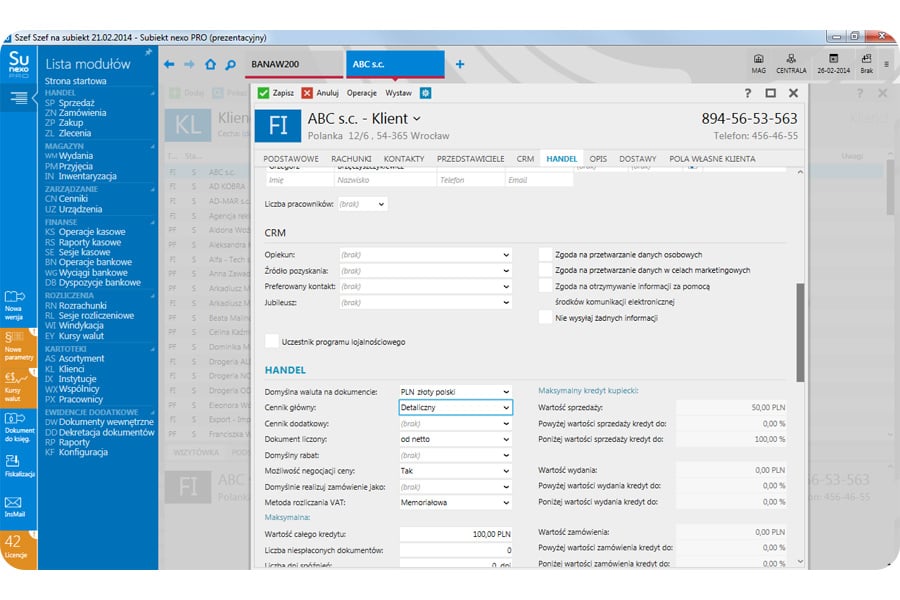Click the settings gear next to Wystaw
900x600 pixels.
pyautogui.click(x=425, y=93)
